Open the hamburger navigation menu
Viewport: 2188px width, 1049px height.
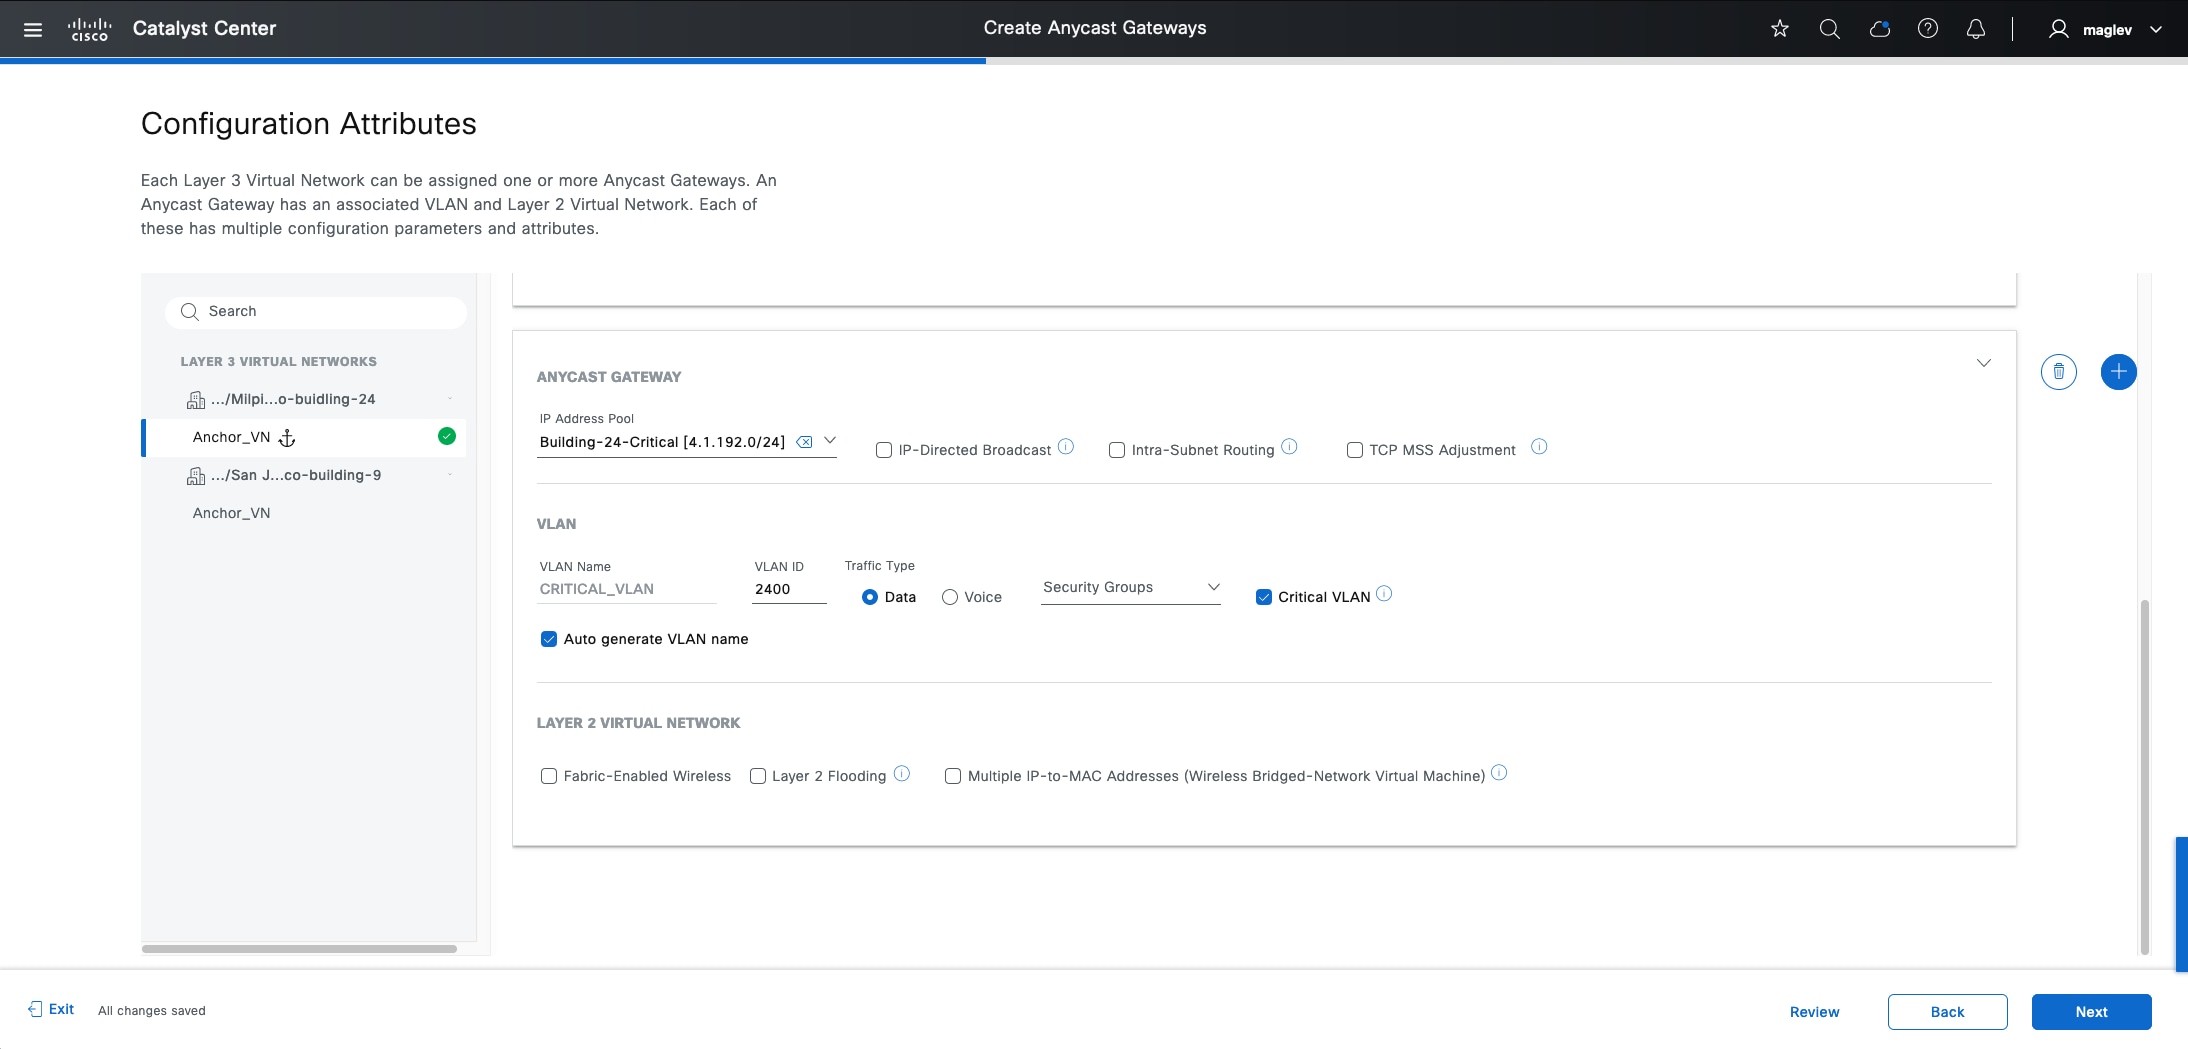[x=34, y=29]
